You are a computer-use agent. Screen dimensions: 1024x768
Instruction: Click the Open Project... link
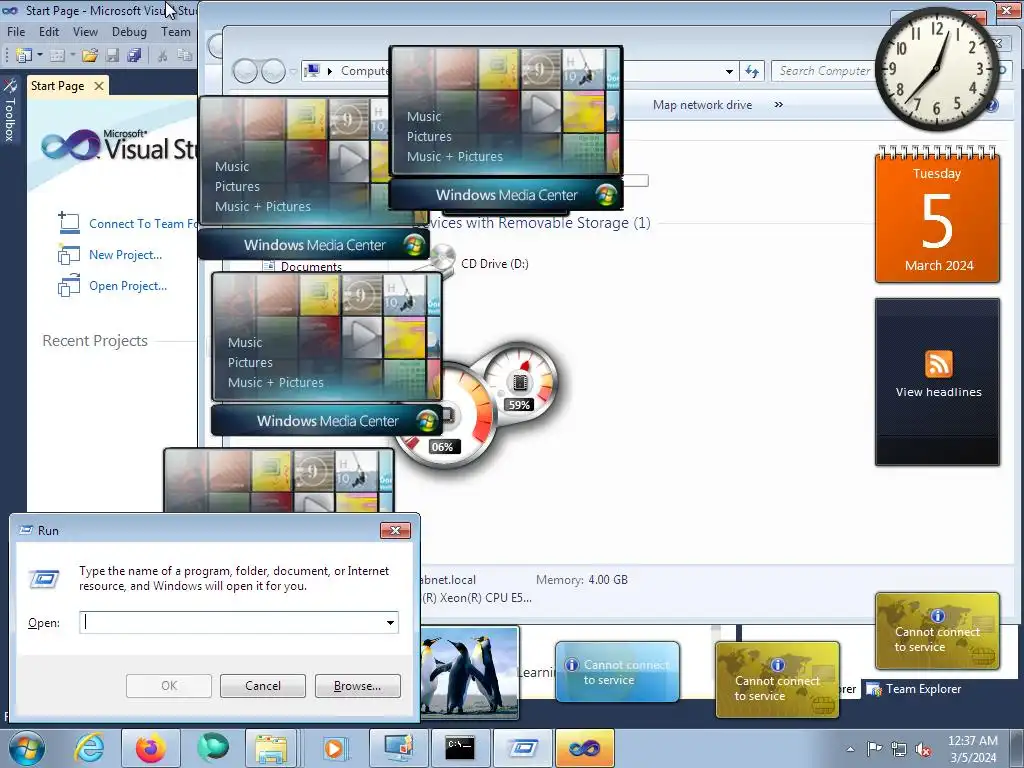(128, 285)
